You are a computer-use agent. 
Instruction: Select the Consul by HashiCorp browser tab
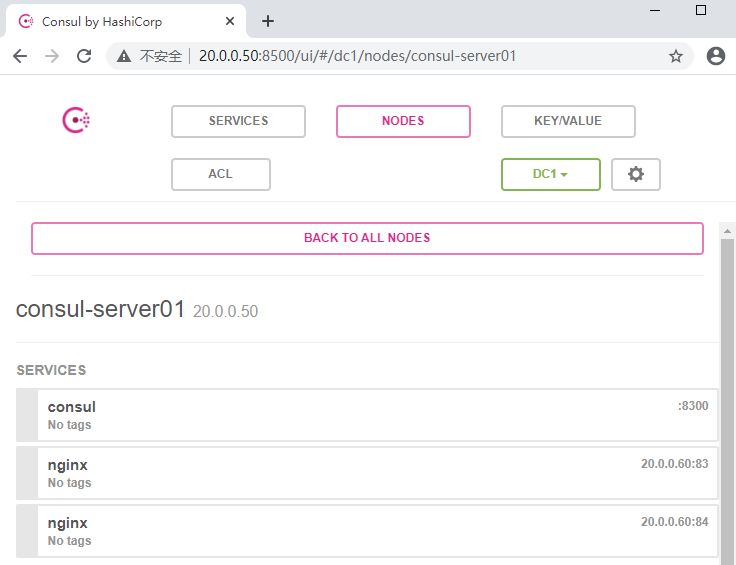point(125,21)
